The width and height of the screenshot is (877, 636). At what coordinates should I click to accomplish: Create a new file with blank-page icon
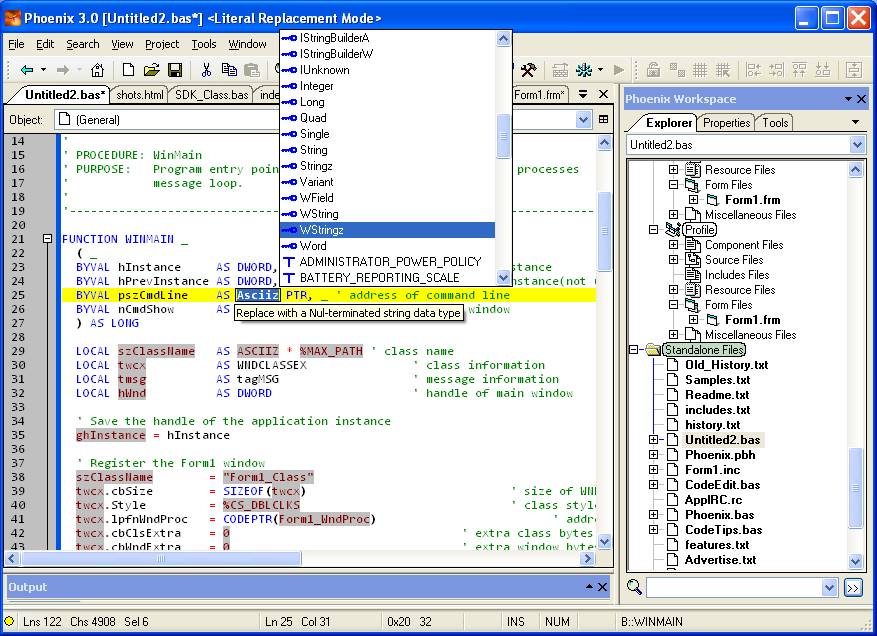(x=128, y=69)
